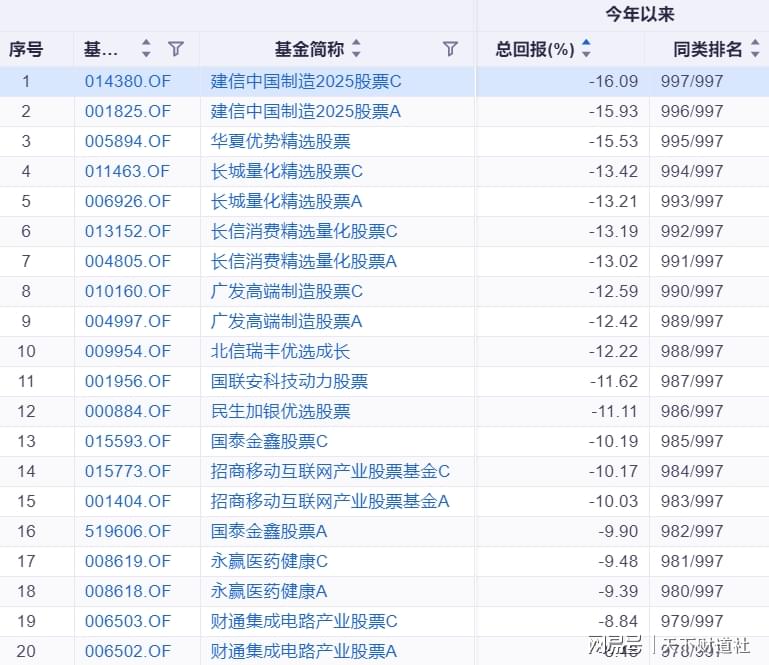Open fund code 000884.OF
Image resolution: width=769 pixels, height=665 pixels.
[128, 411]
